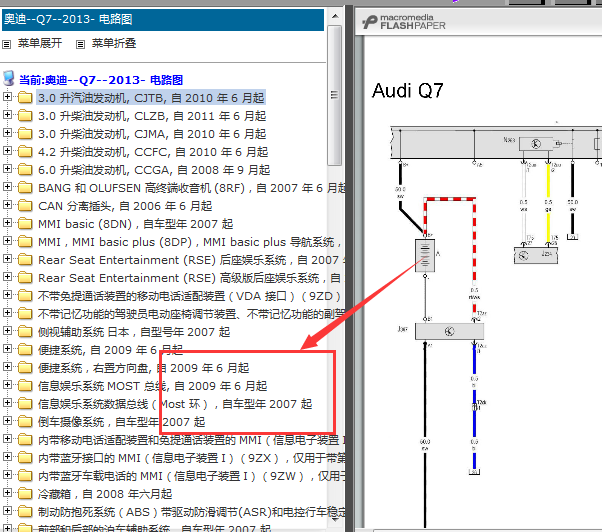Open 便捷系统，右置方向盘 entry
The width and height of the screenshot is (602, 532).
point(143,368)
